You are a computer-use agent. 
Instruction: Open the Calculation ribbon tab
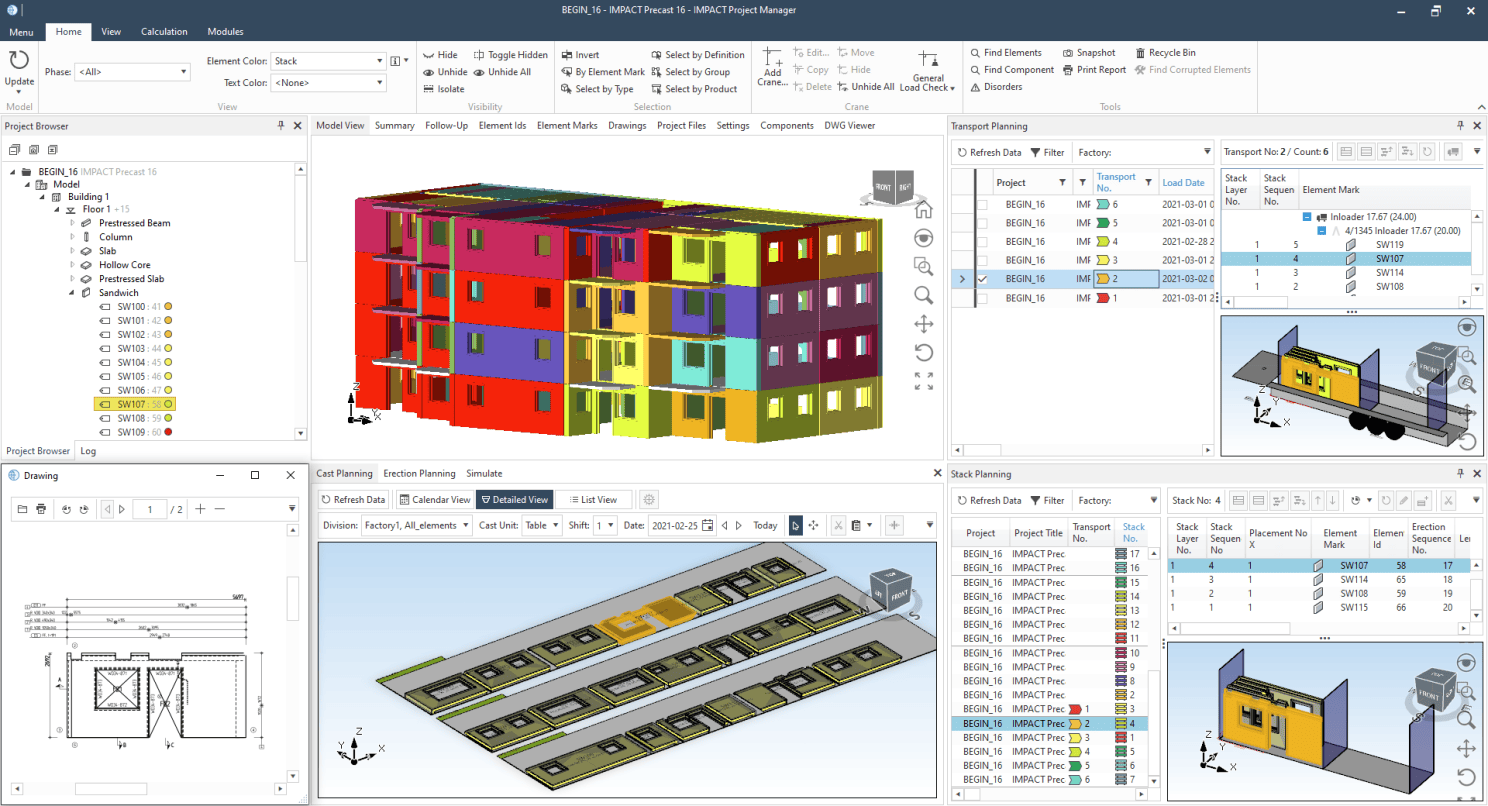pyautogui.click(x=164, y=31)
